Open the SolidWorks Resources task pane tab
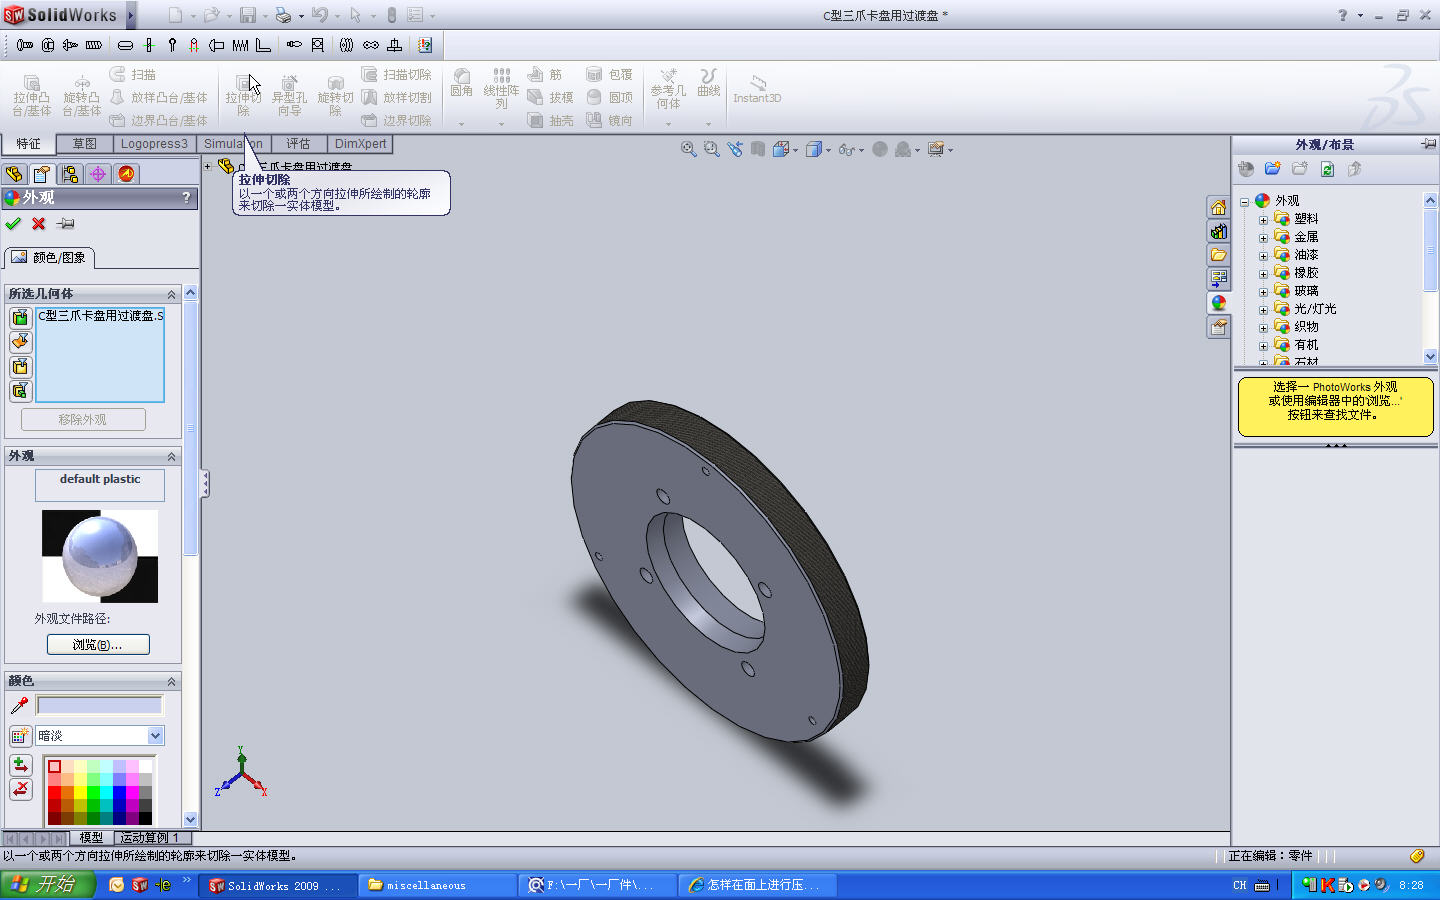 1218,207
